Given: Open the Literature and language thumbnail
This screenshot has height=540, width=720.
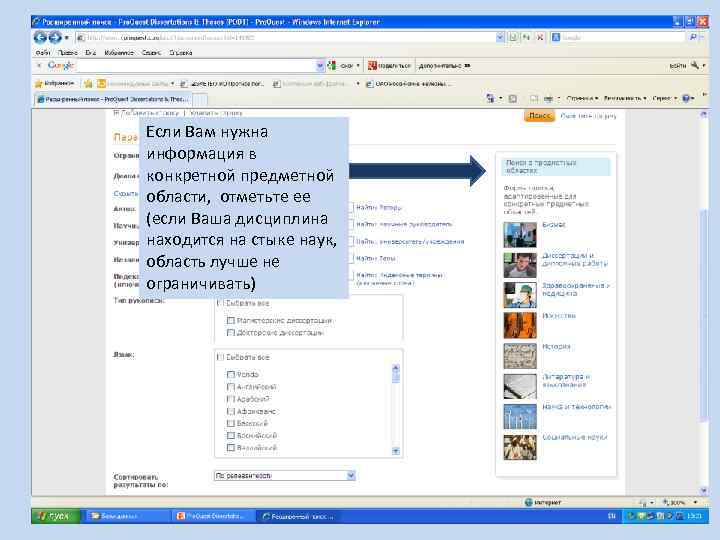Looking at the screenshot, I should coord(520,386).
